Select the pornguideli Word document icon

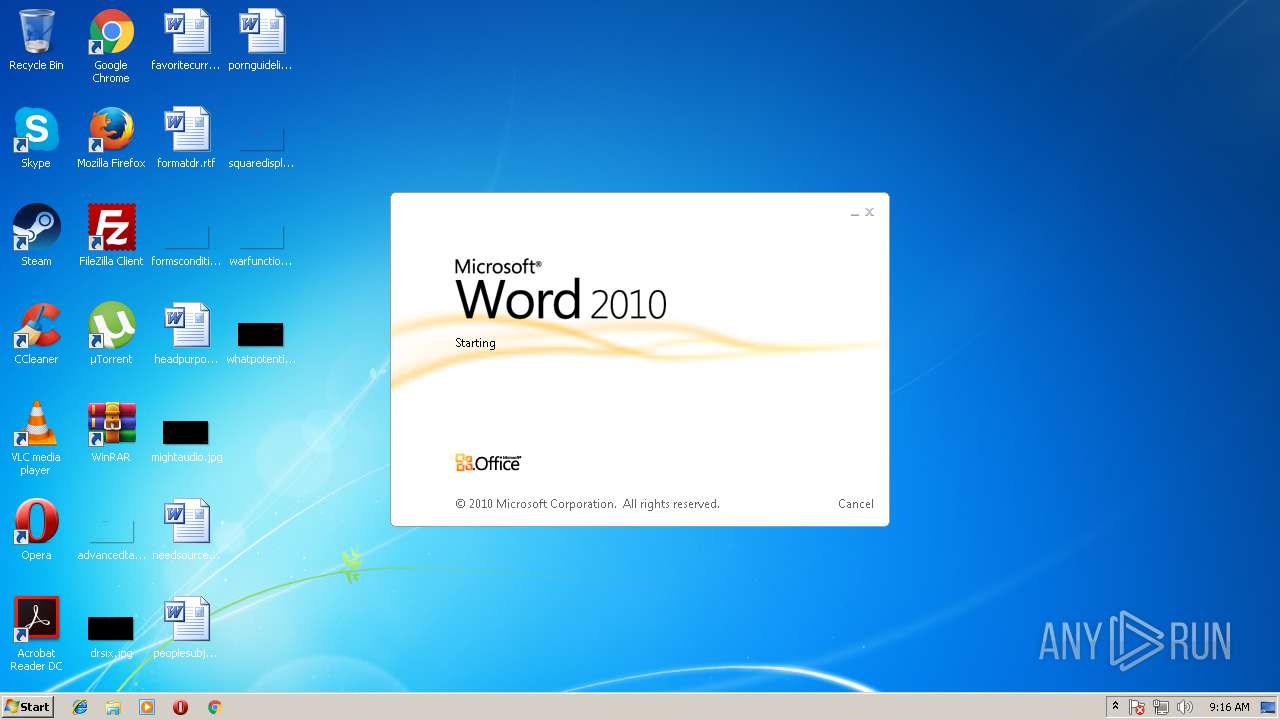point(261,41)
